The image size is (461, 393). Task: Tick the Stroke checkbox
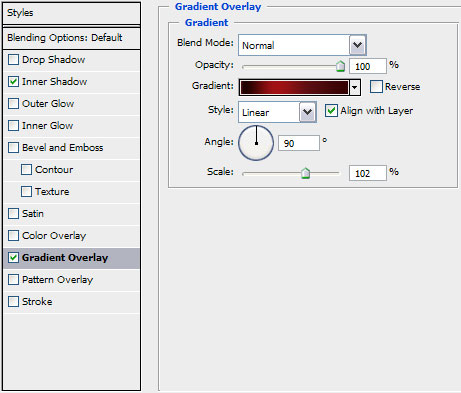pyautogui.click(x=13, y=302)
